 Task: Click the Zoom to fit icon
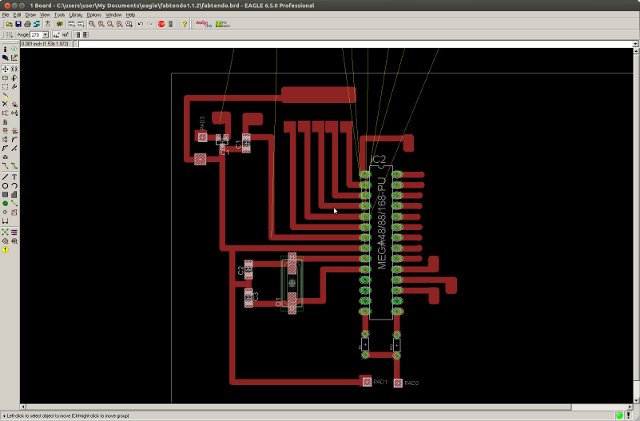pos(92,24)
